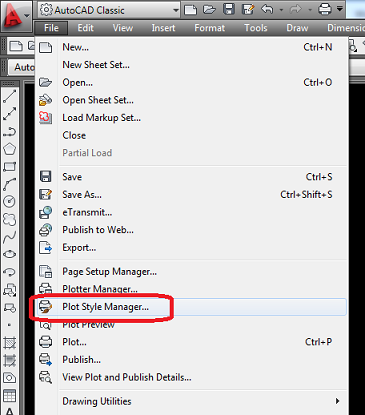Select the Table tool in the left toolbar
Image resolution: width=365 pixels, height=415 pixels.
tap(10, 396)
